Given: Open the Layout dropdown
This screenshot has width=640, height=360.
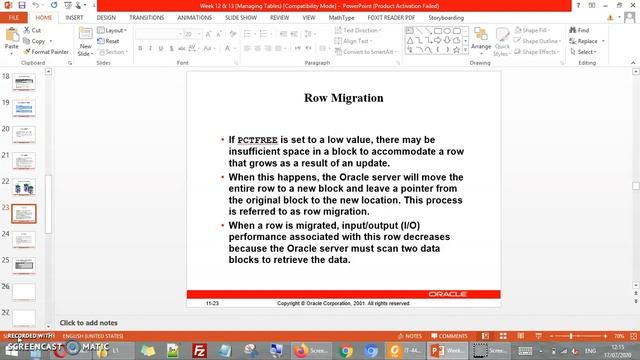Looking at the screenshot, I should (x=112, y=31).
